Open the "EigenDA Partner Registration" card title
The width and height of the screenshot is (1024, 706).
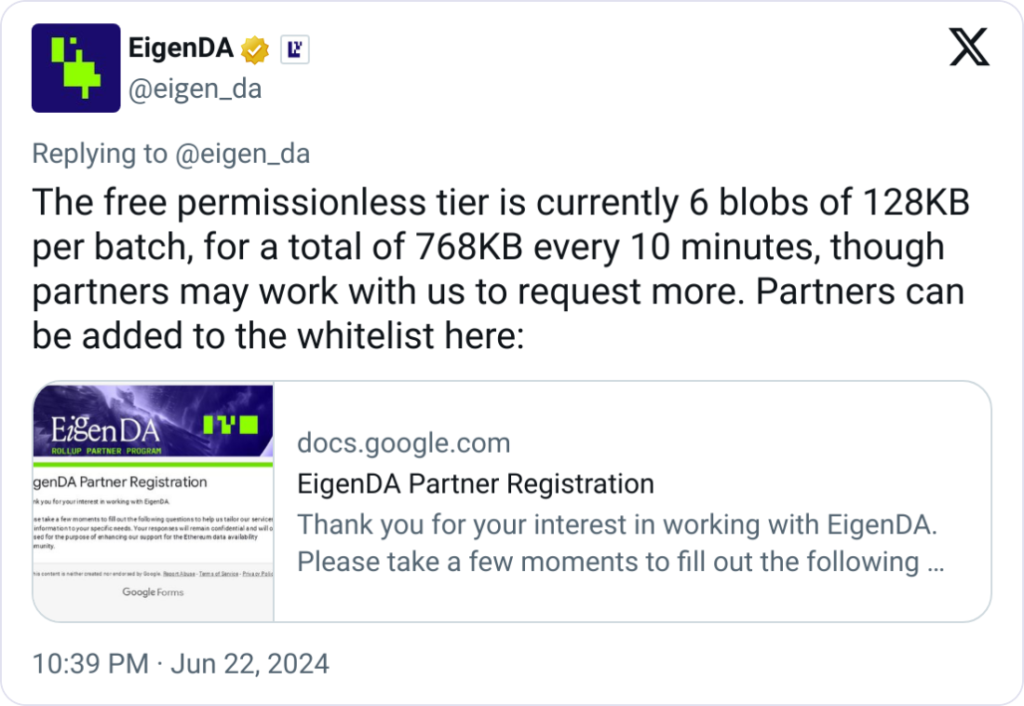476,484
